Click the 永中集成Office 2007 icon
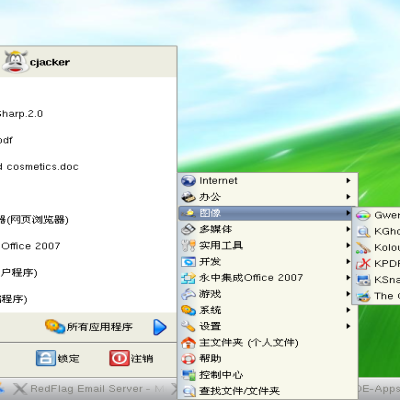The image size is (400, 400). (x=188, y=278)
